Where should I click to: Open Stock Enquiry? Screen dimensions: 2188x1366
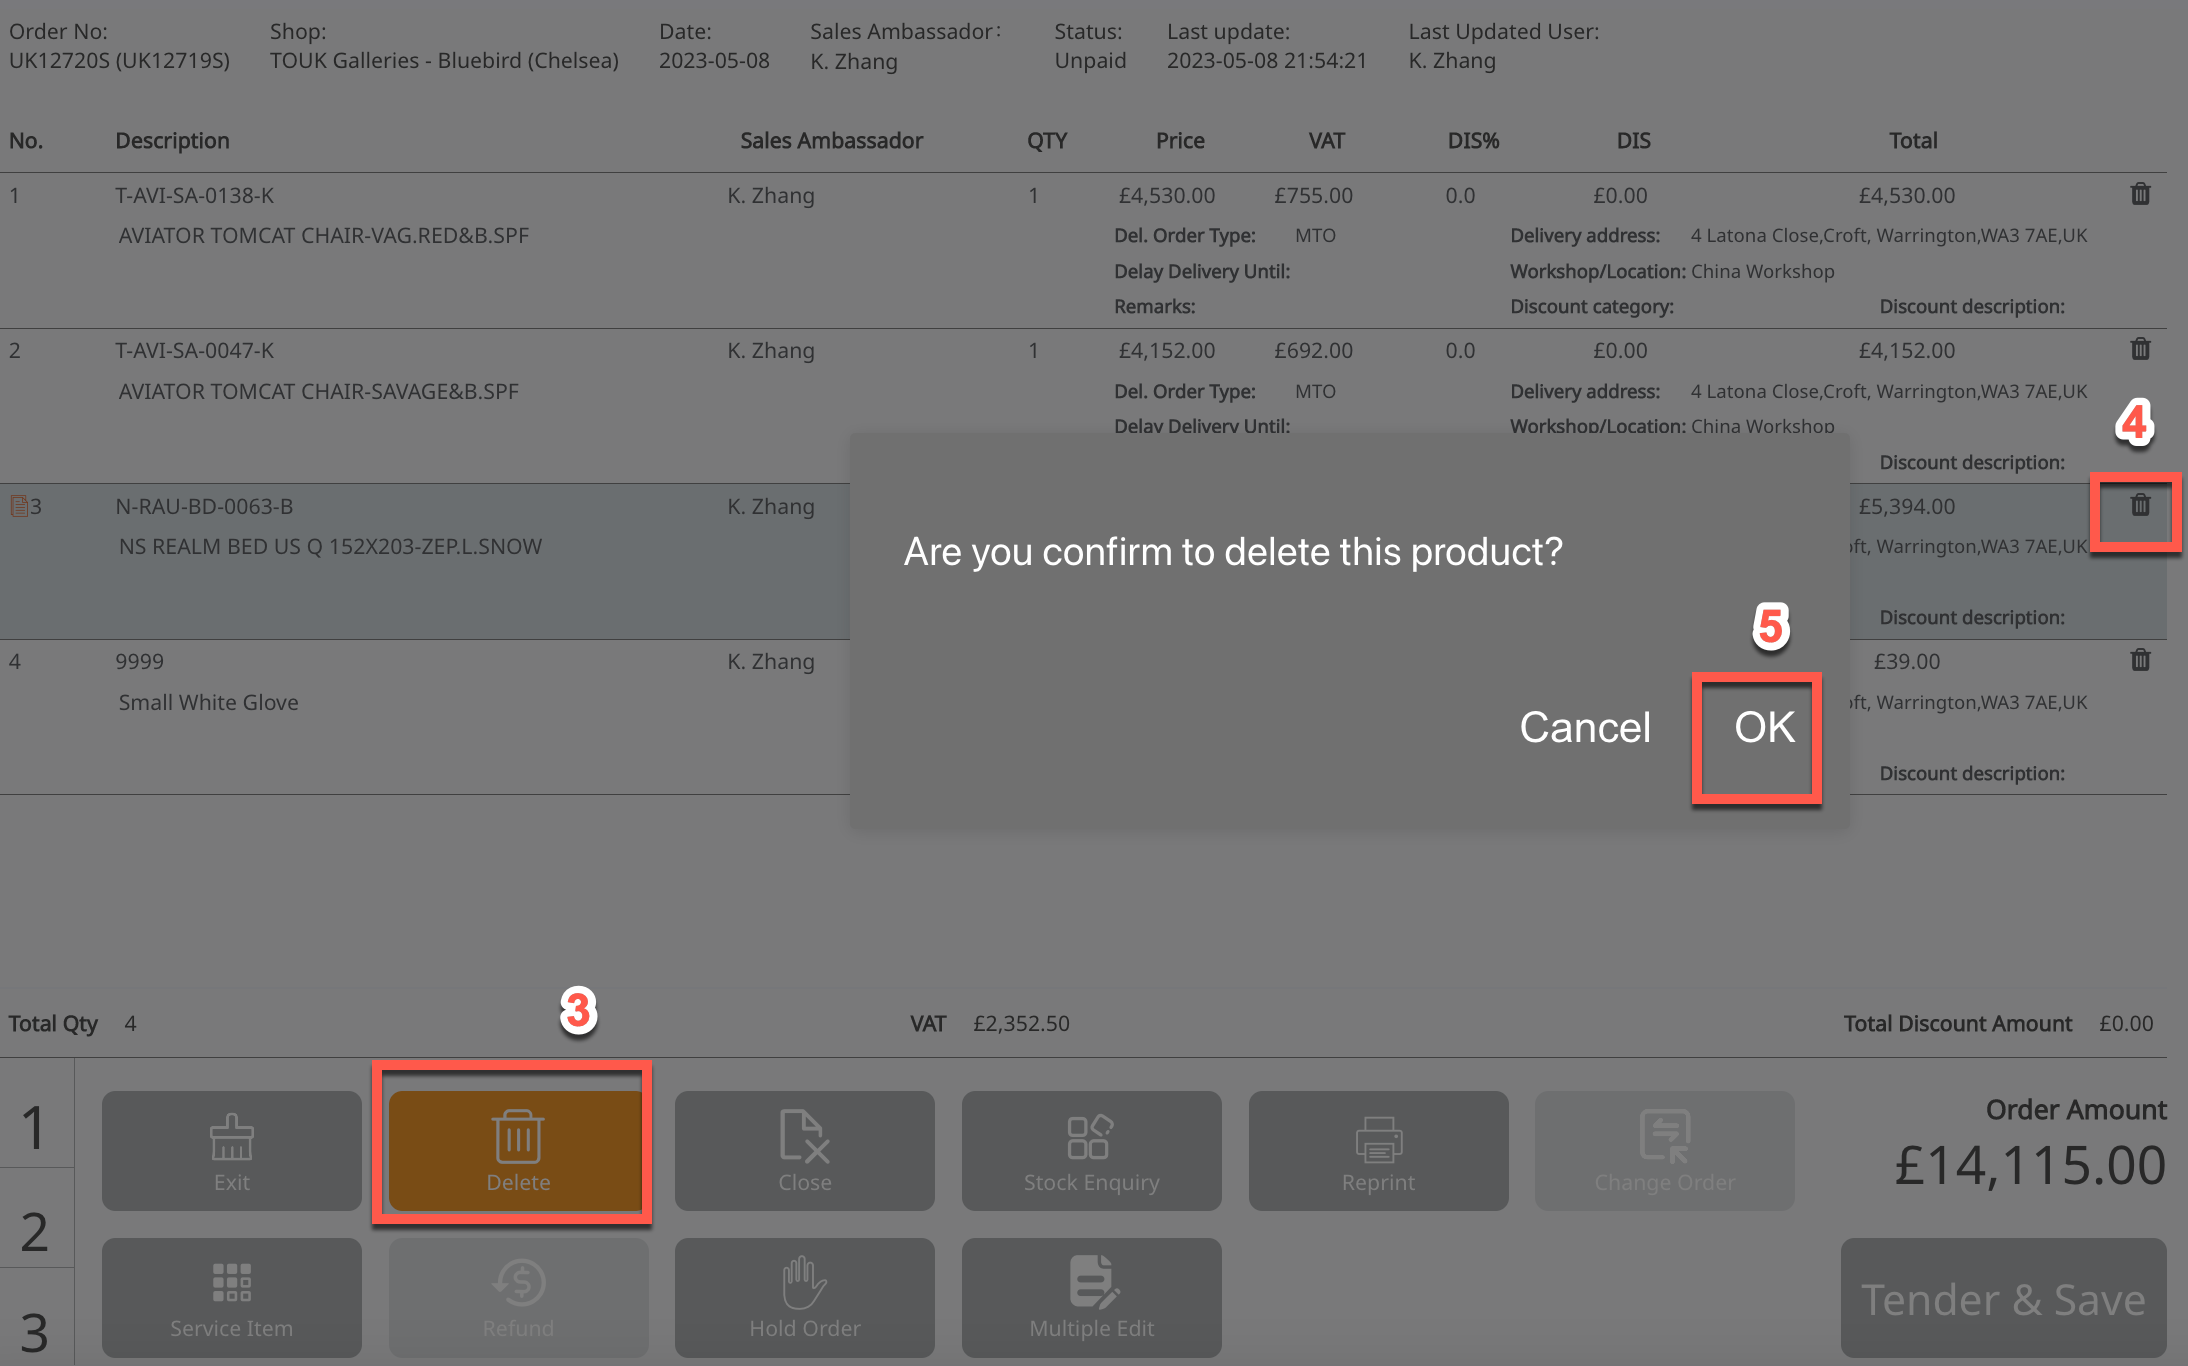point(1091,1150)
